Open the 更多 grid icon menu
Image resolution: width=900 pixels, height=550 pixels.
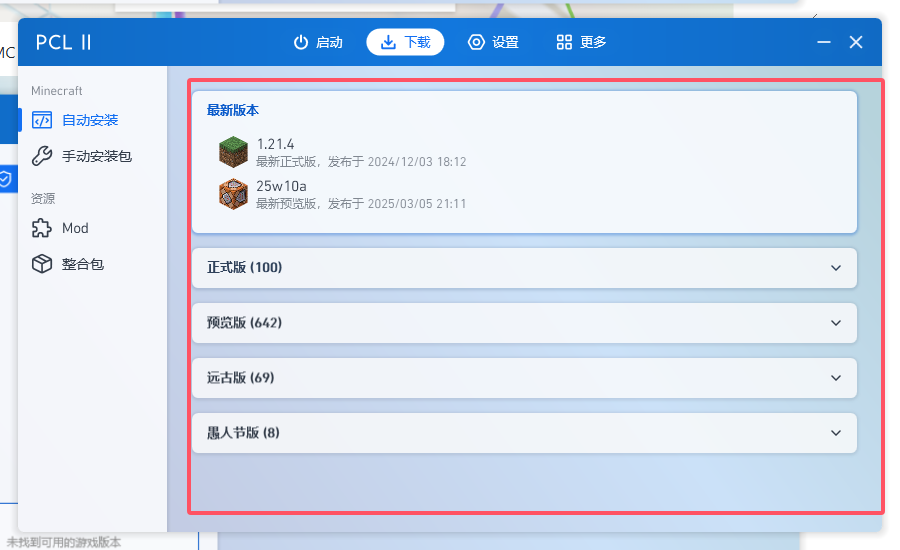[565, 42]
